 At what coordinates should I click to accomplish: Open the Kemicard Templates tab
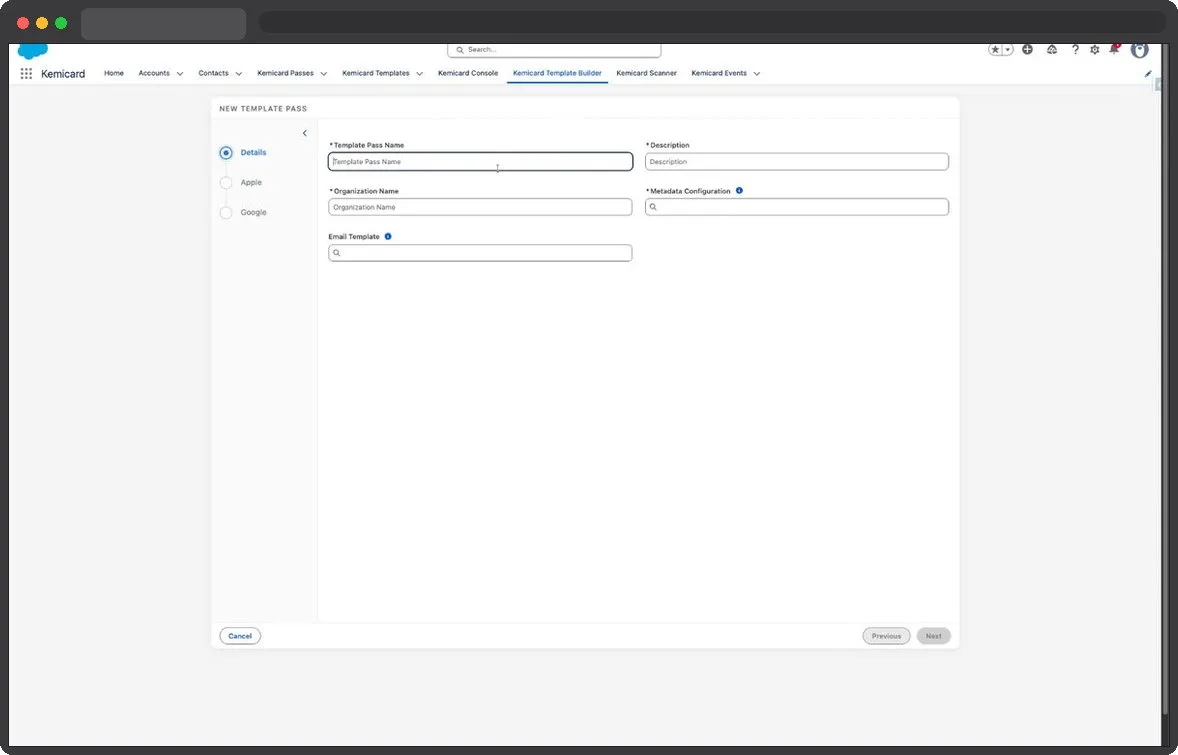click(x=376, y=74)
